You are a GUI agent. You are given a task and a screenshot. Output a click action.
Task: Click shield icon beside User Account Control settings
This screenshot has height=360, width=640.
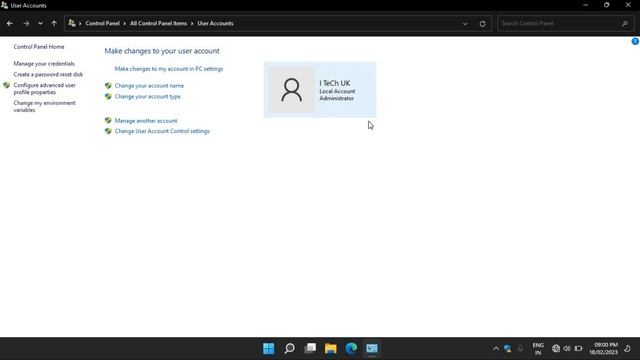(108, 131)
